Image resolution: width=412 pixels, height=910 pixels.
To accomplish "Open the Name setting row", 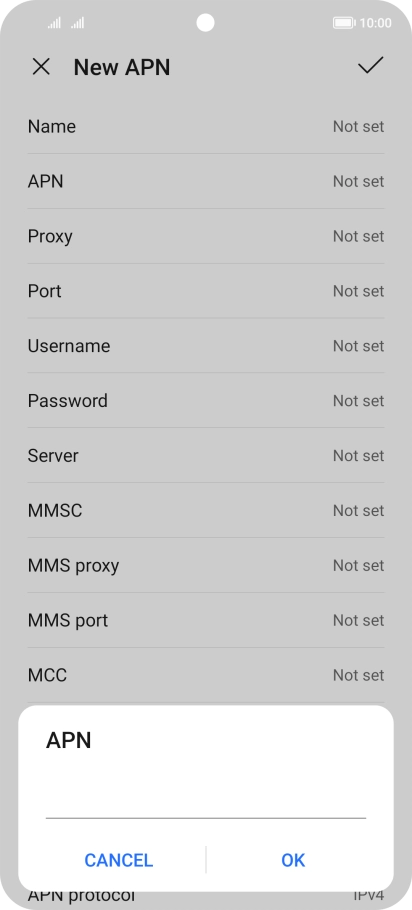I will pos(206,127).
